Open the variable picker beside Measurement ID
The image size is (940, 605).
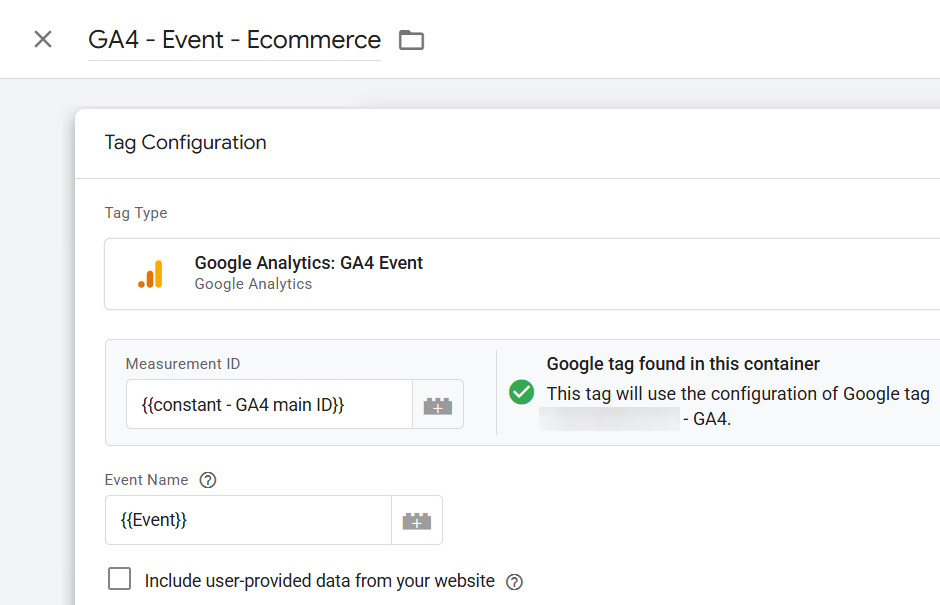pos(438,404)
